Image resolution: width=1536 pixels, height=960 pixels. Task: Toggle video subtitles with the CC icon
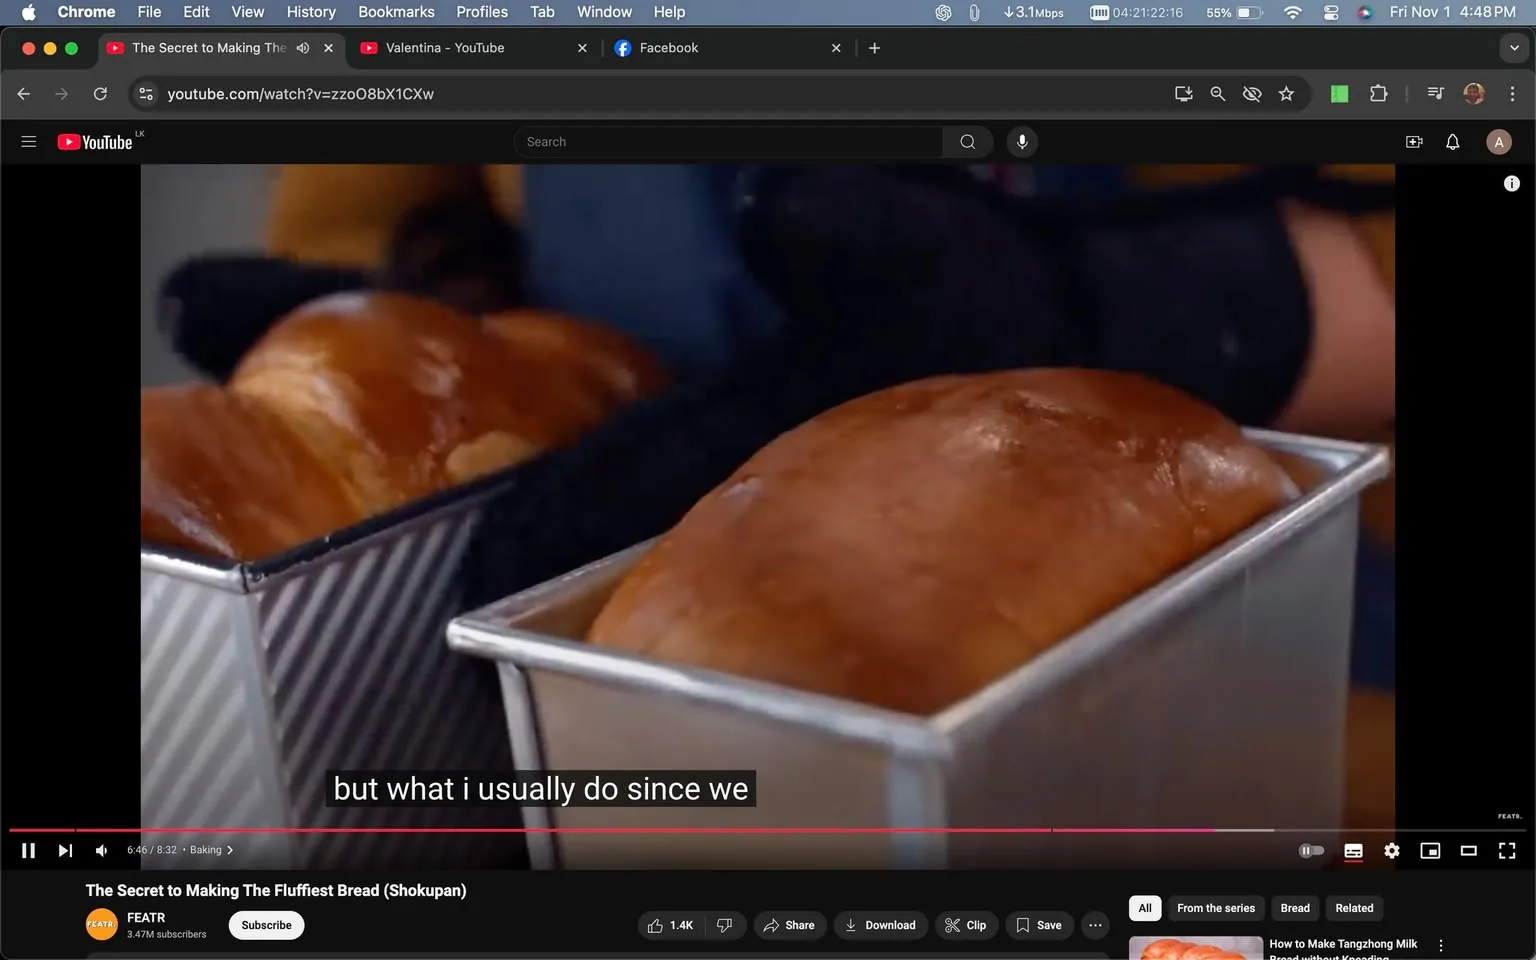[1353, 851]
